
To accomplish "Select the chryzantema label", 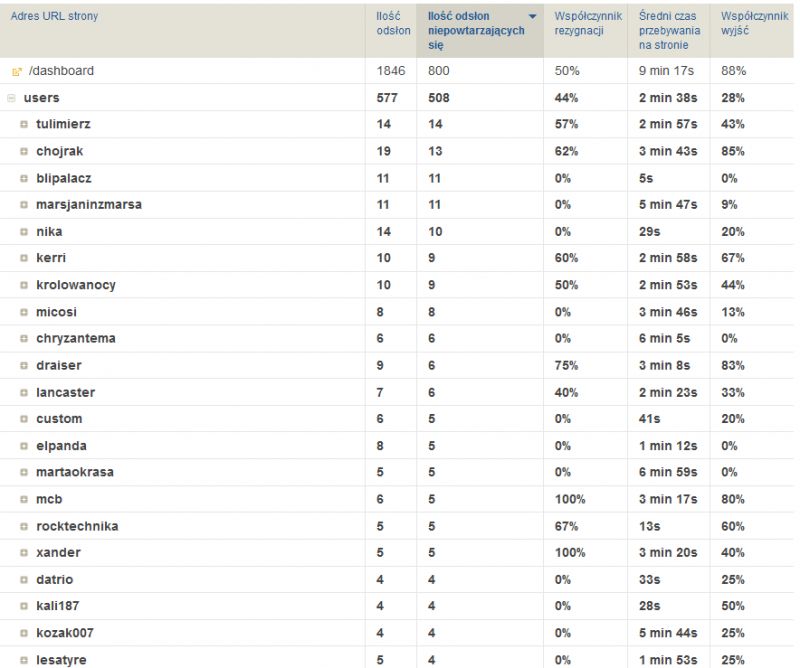I will tap(76, 338).
